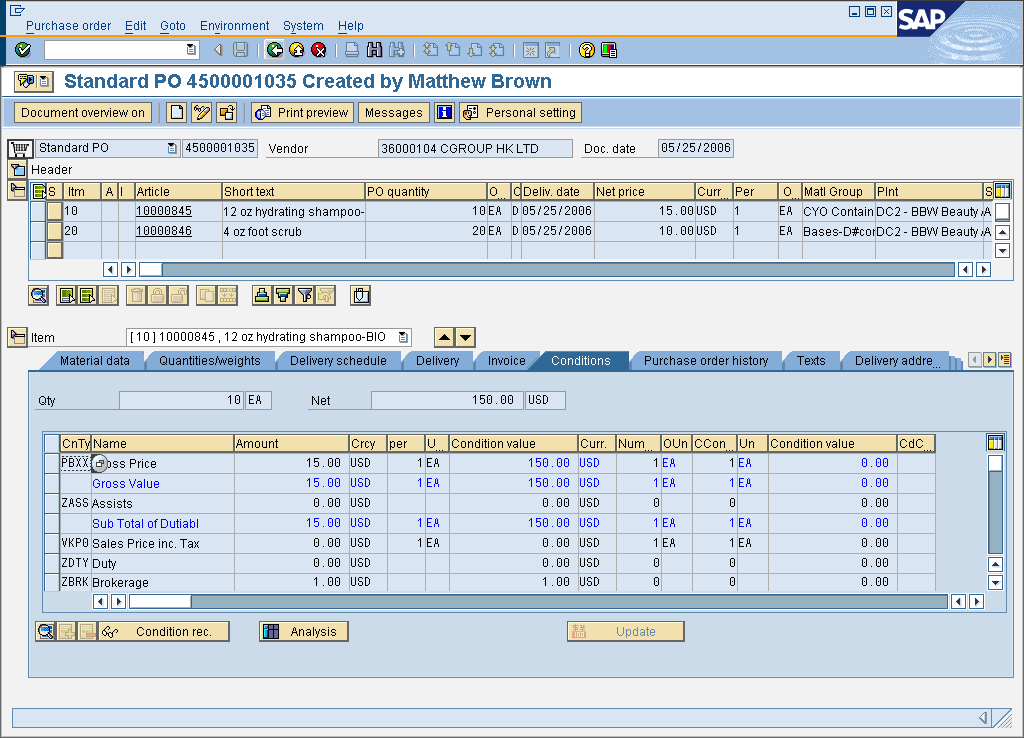The image size is (1024, 738).
Task: Select row checkbox for item 20
Action: coord(38,231)
